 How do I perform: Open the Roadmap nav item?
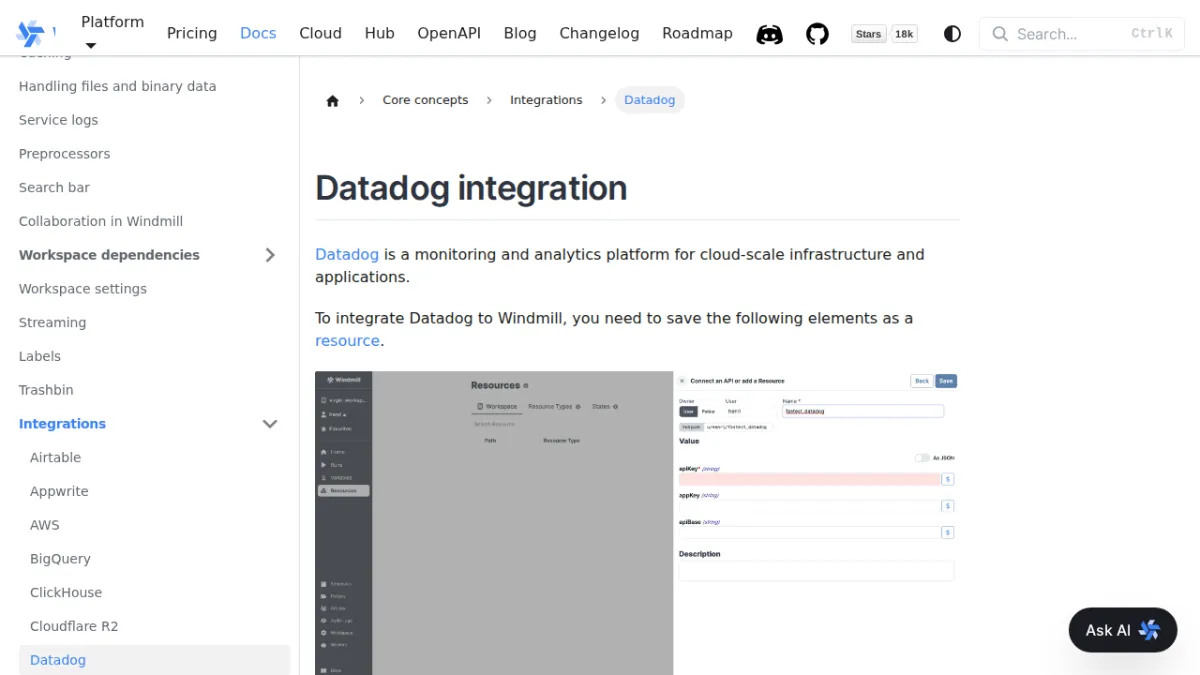[x=697, y=33]
